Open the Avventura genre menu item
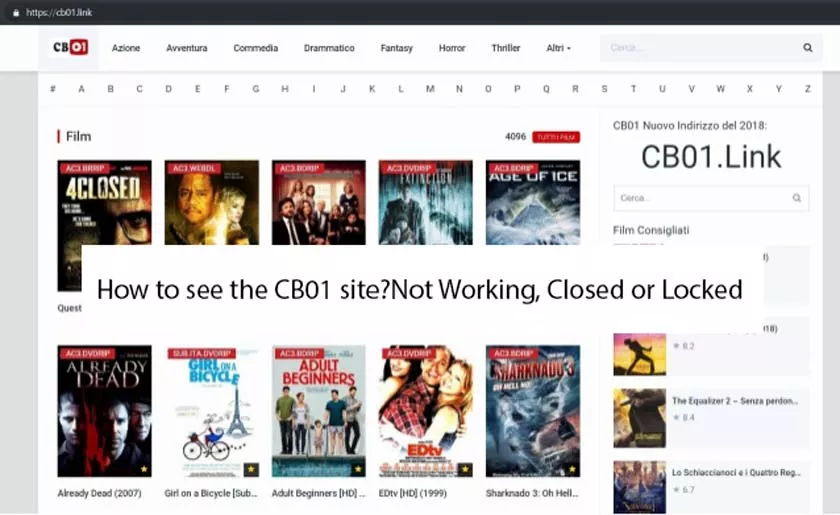This screenshot has width=840, height=515. [186, 48]
